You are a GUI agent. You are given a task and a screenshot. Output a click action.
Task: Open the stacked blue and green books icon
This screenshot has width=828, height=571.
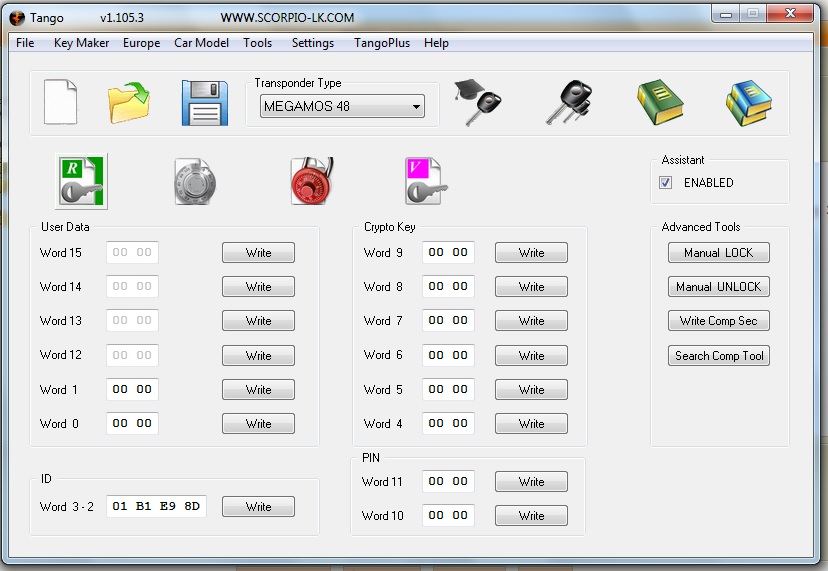click(x=749, y=103)
